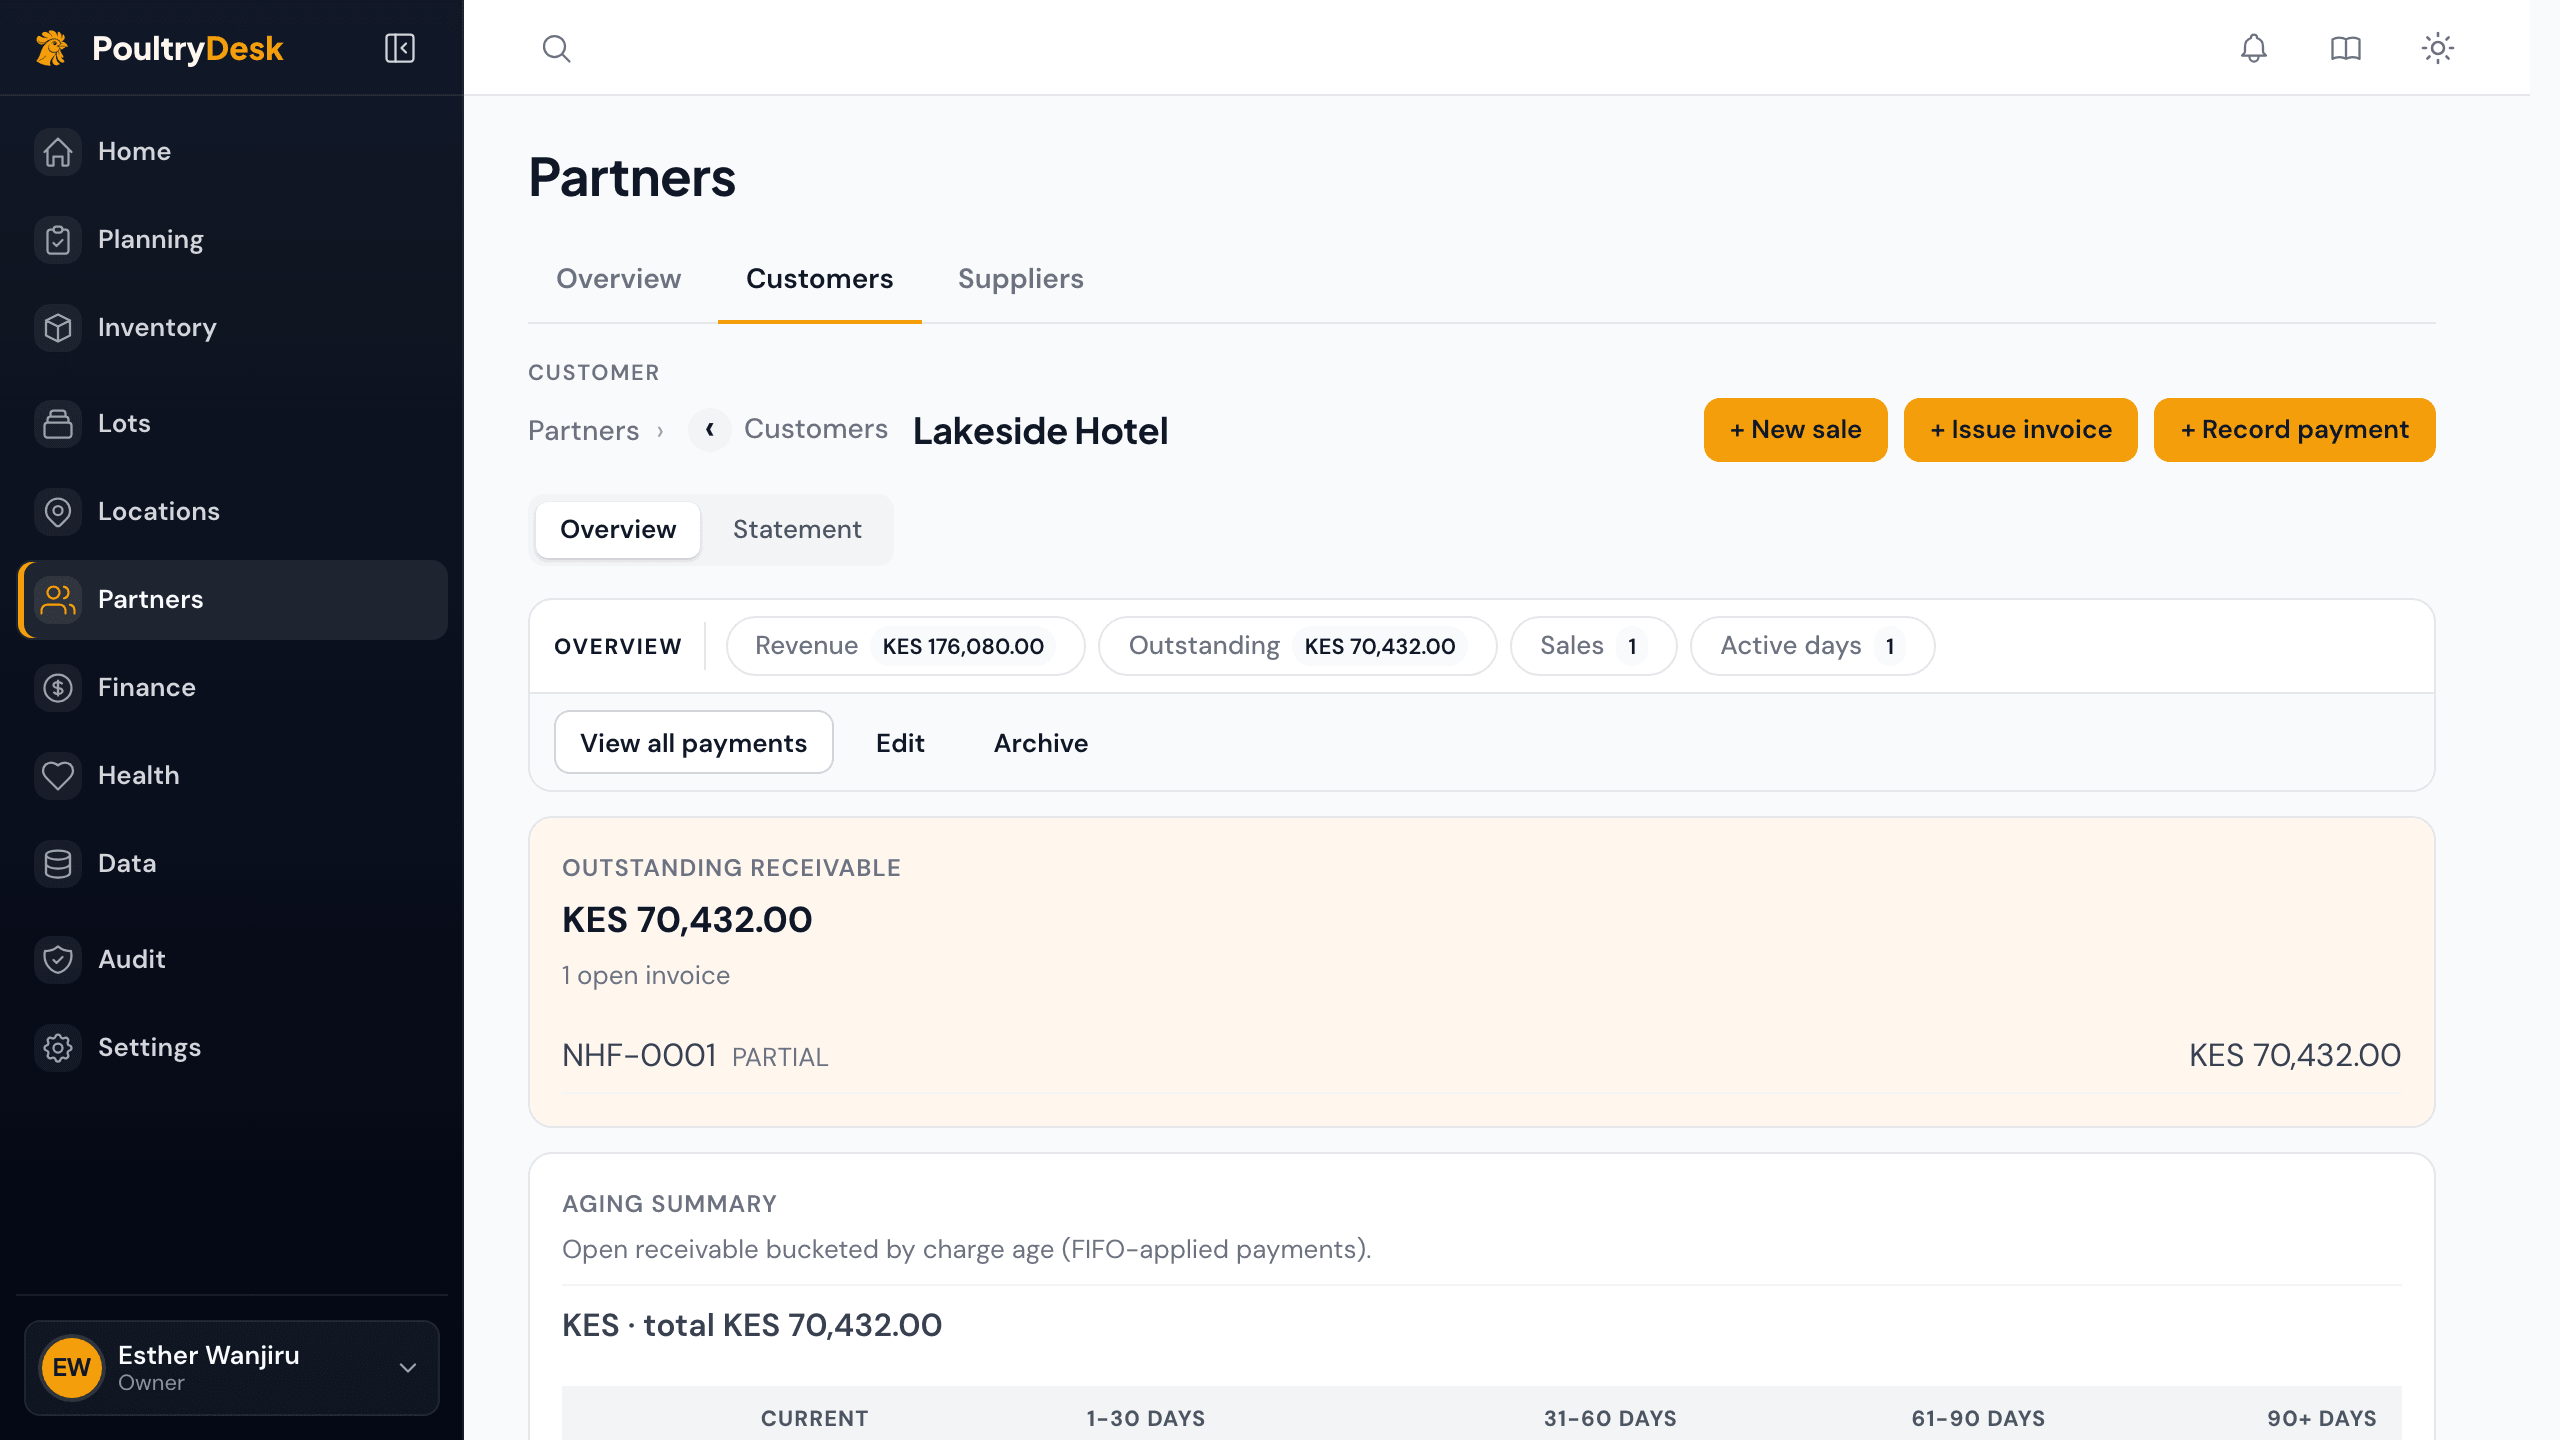
Task: Open Audit shield icon
Action: pyautogui.click(x=58, y=960)
